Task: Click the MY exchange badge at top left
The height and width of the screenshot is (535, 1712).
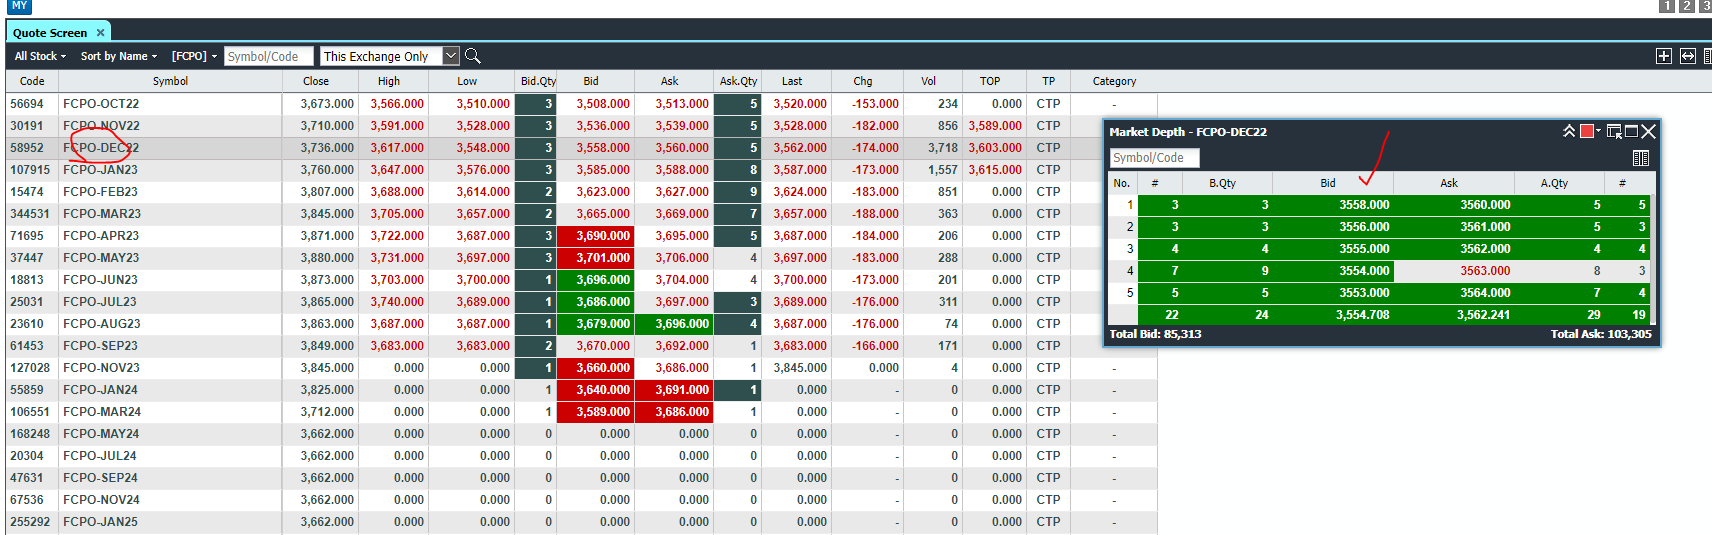Action: click(19, 6)
